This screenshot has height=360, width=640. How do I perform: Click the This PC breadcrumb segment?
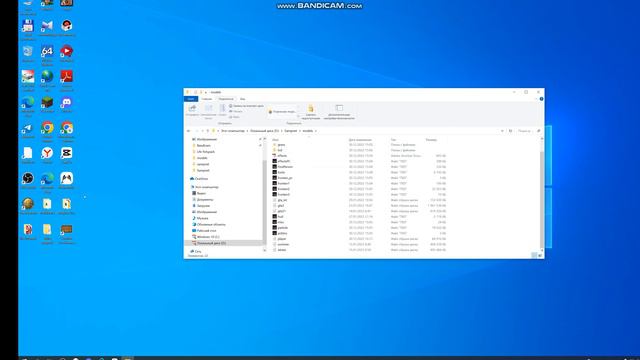[233, 131]
